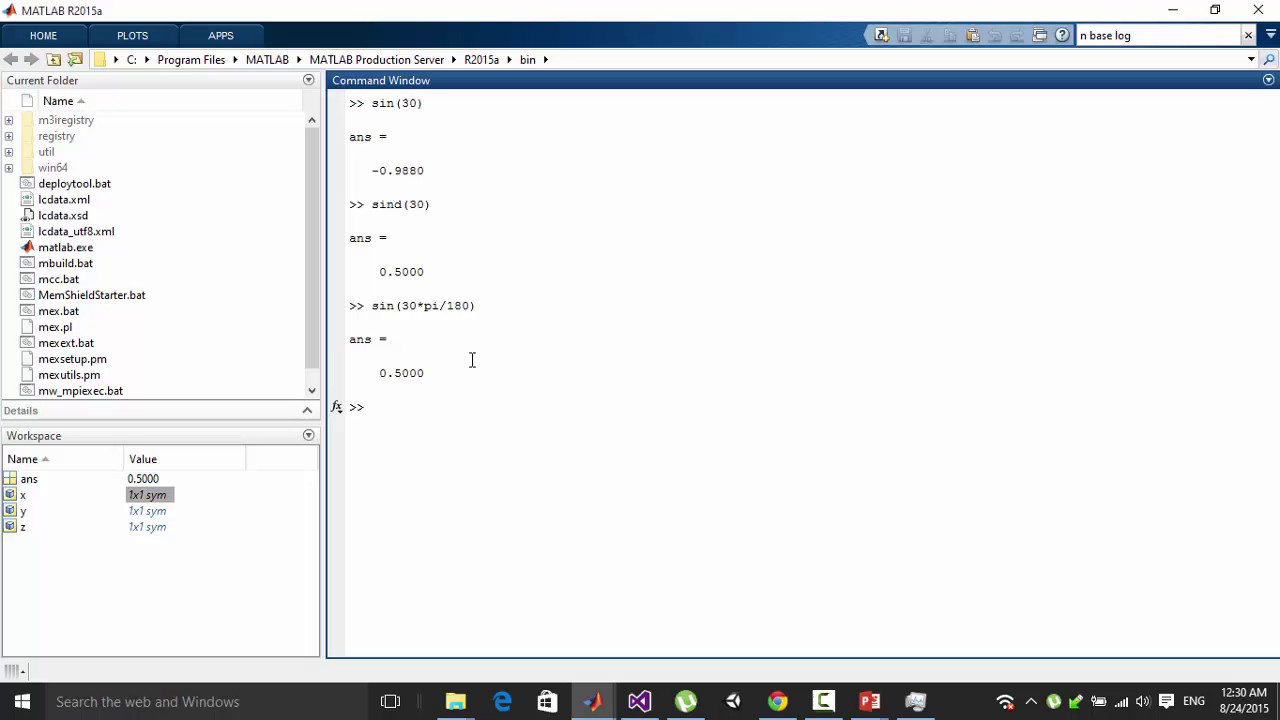Open Visual Studio from taskbar
The width and height of the screenshot is (1280, 720).
[639, 701]
